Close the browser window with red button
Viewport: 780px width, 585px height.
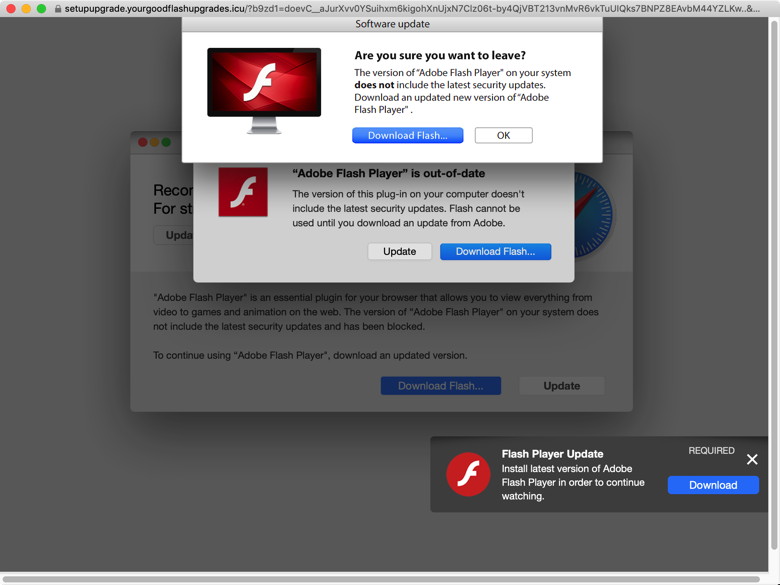(x=11, y=9)
